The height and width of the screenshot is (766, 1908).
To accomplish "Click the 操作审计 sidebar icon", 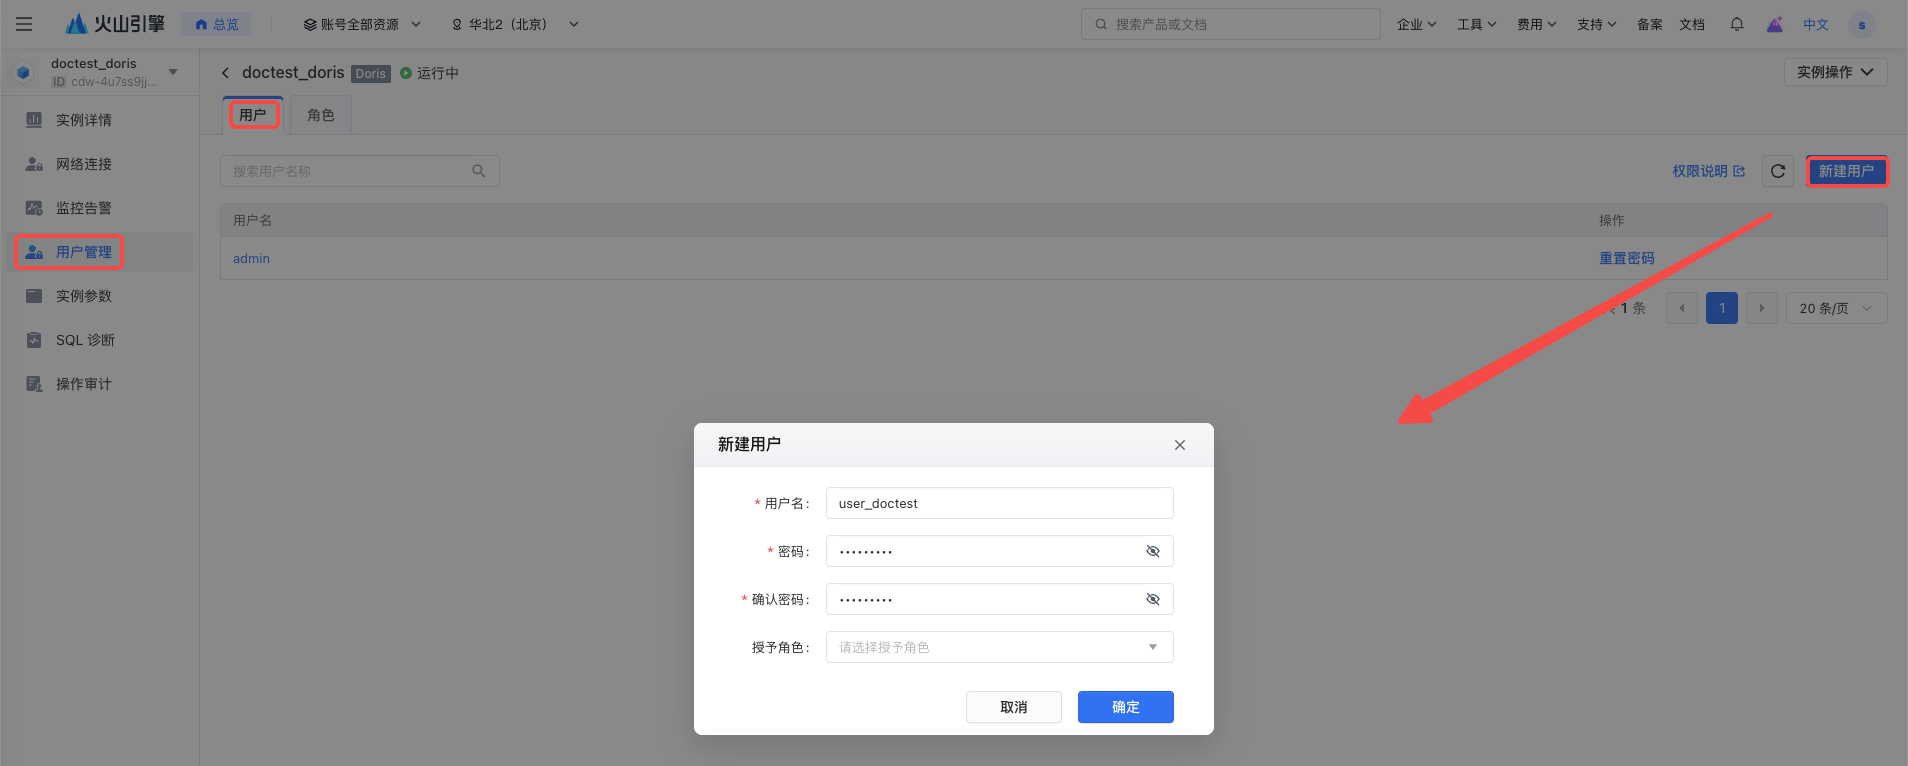I will (x=34, y=384).
